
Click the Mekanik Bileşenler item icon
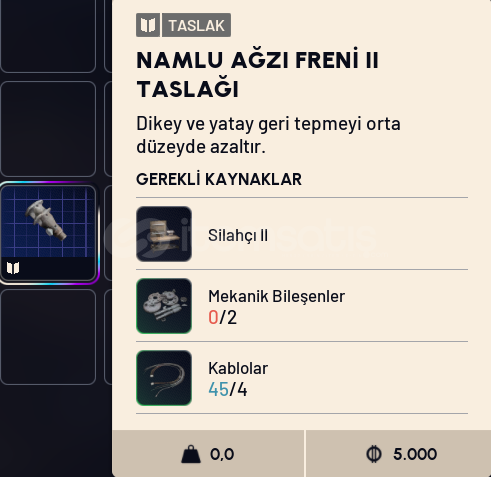pyautogui.click(x=164, y=306)
